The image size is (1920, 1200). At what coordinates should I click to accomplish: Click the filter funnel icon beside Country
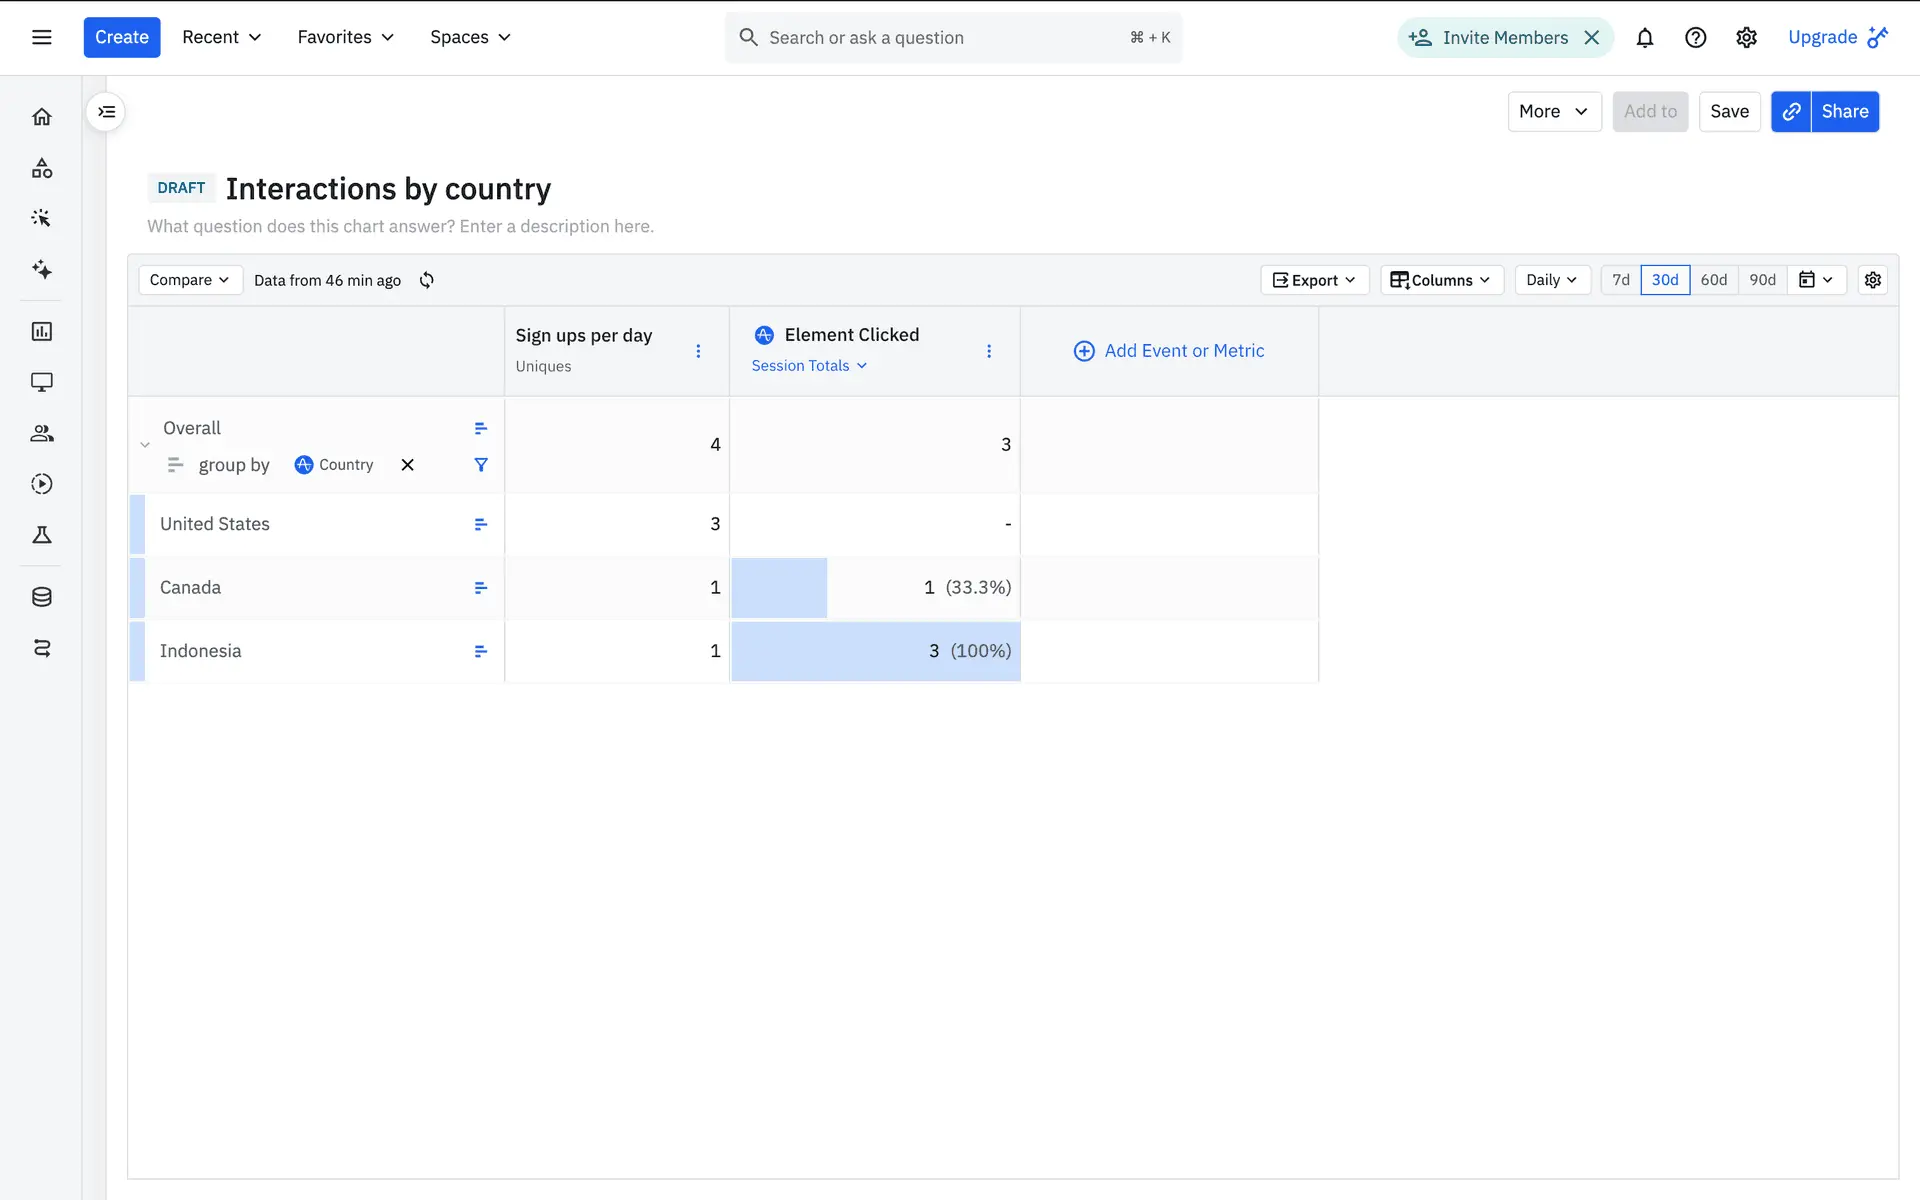(481, 465)
